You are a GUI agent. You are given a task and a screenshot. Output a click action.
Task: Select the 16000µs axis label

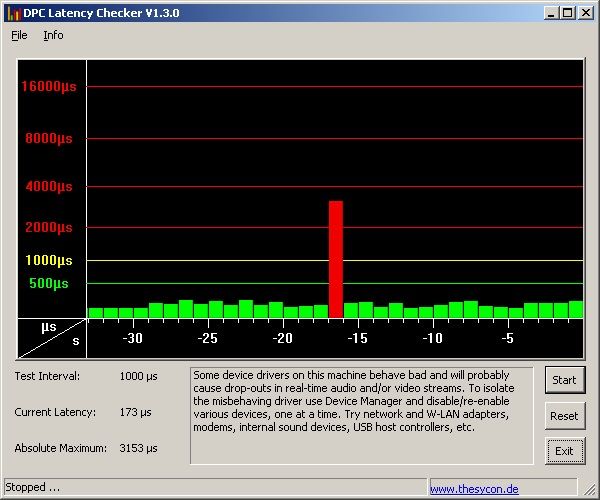click(x=49, y=86)
